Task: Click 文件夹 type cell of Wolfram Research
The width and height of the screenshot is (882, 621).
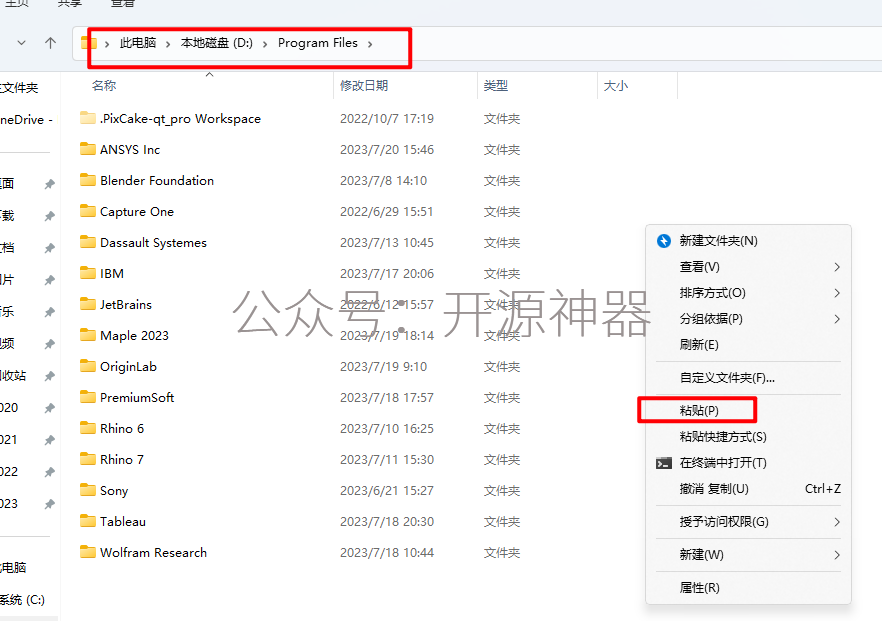Action: pos(502,552)
